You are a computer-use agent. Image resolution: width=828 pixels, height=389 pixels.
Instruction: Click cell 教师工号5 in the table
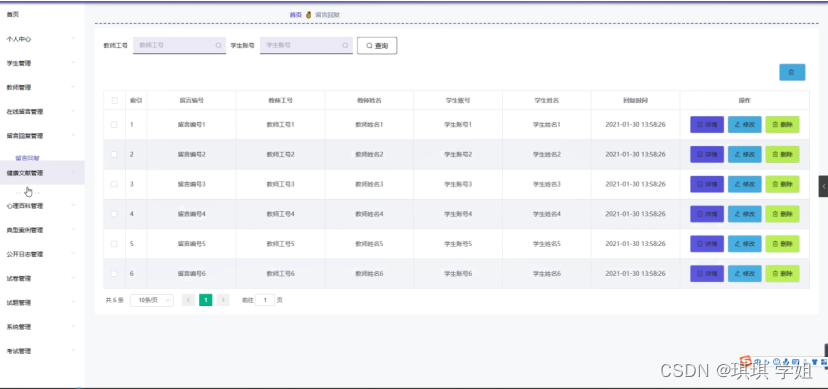[280, 244]
